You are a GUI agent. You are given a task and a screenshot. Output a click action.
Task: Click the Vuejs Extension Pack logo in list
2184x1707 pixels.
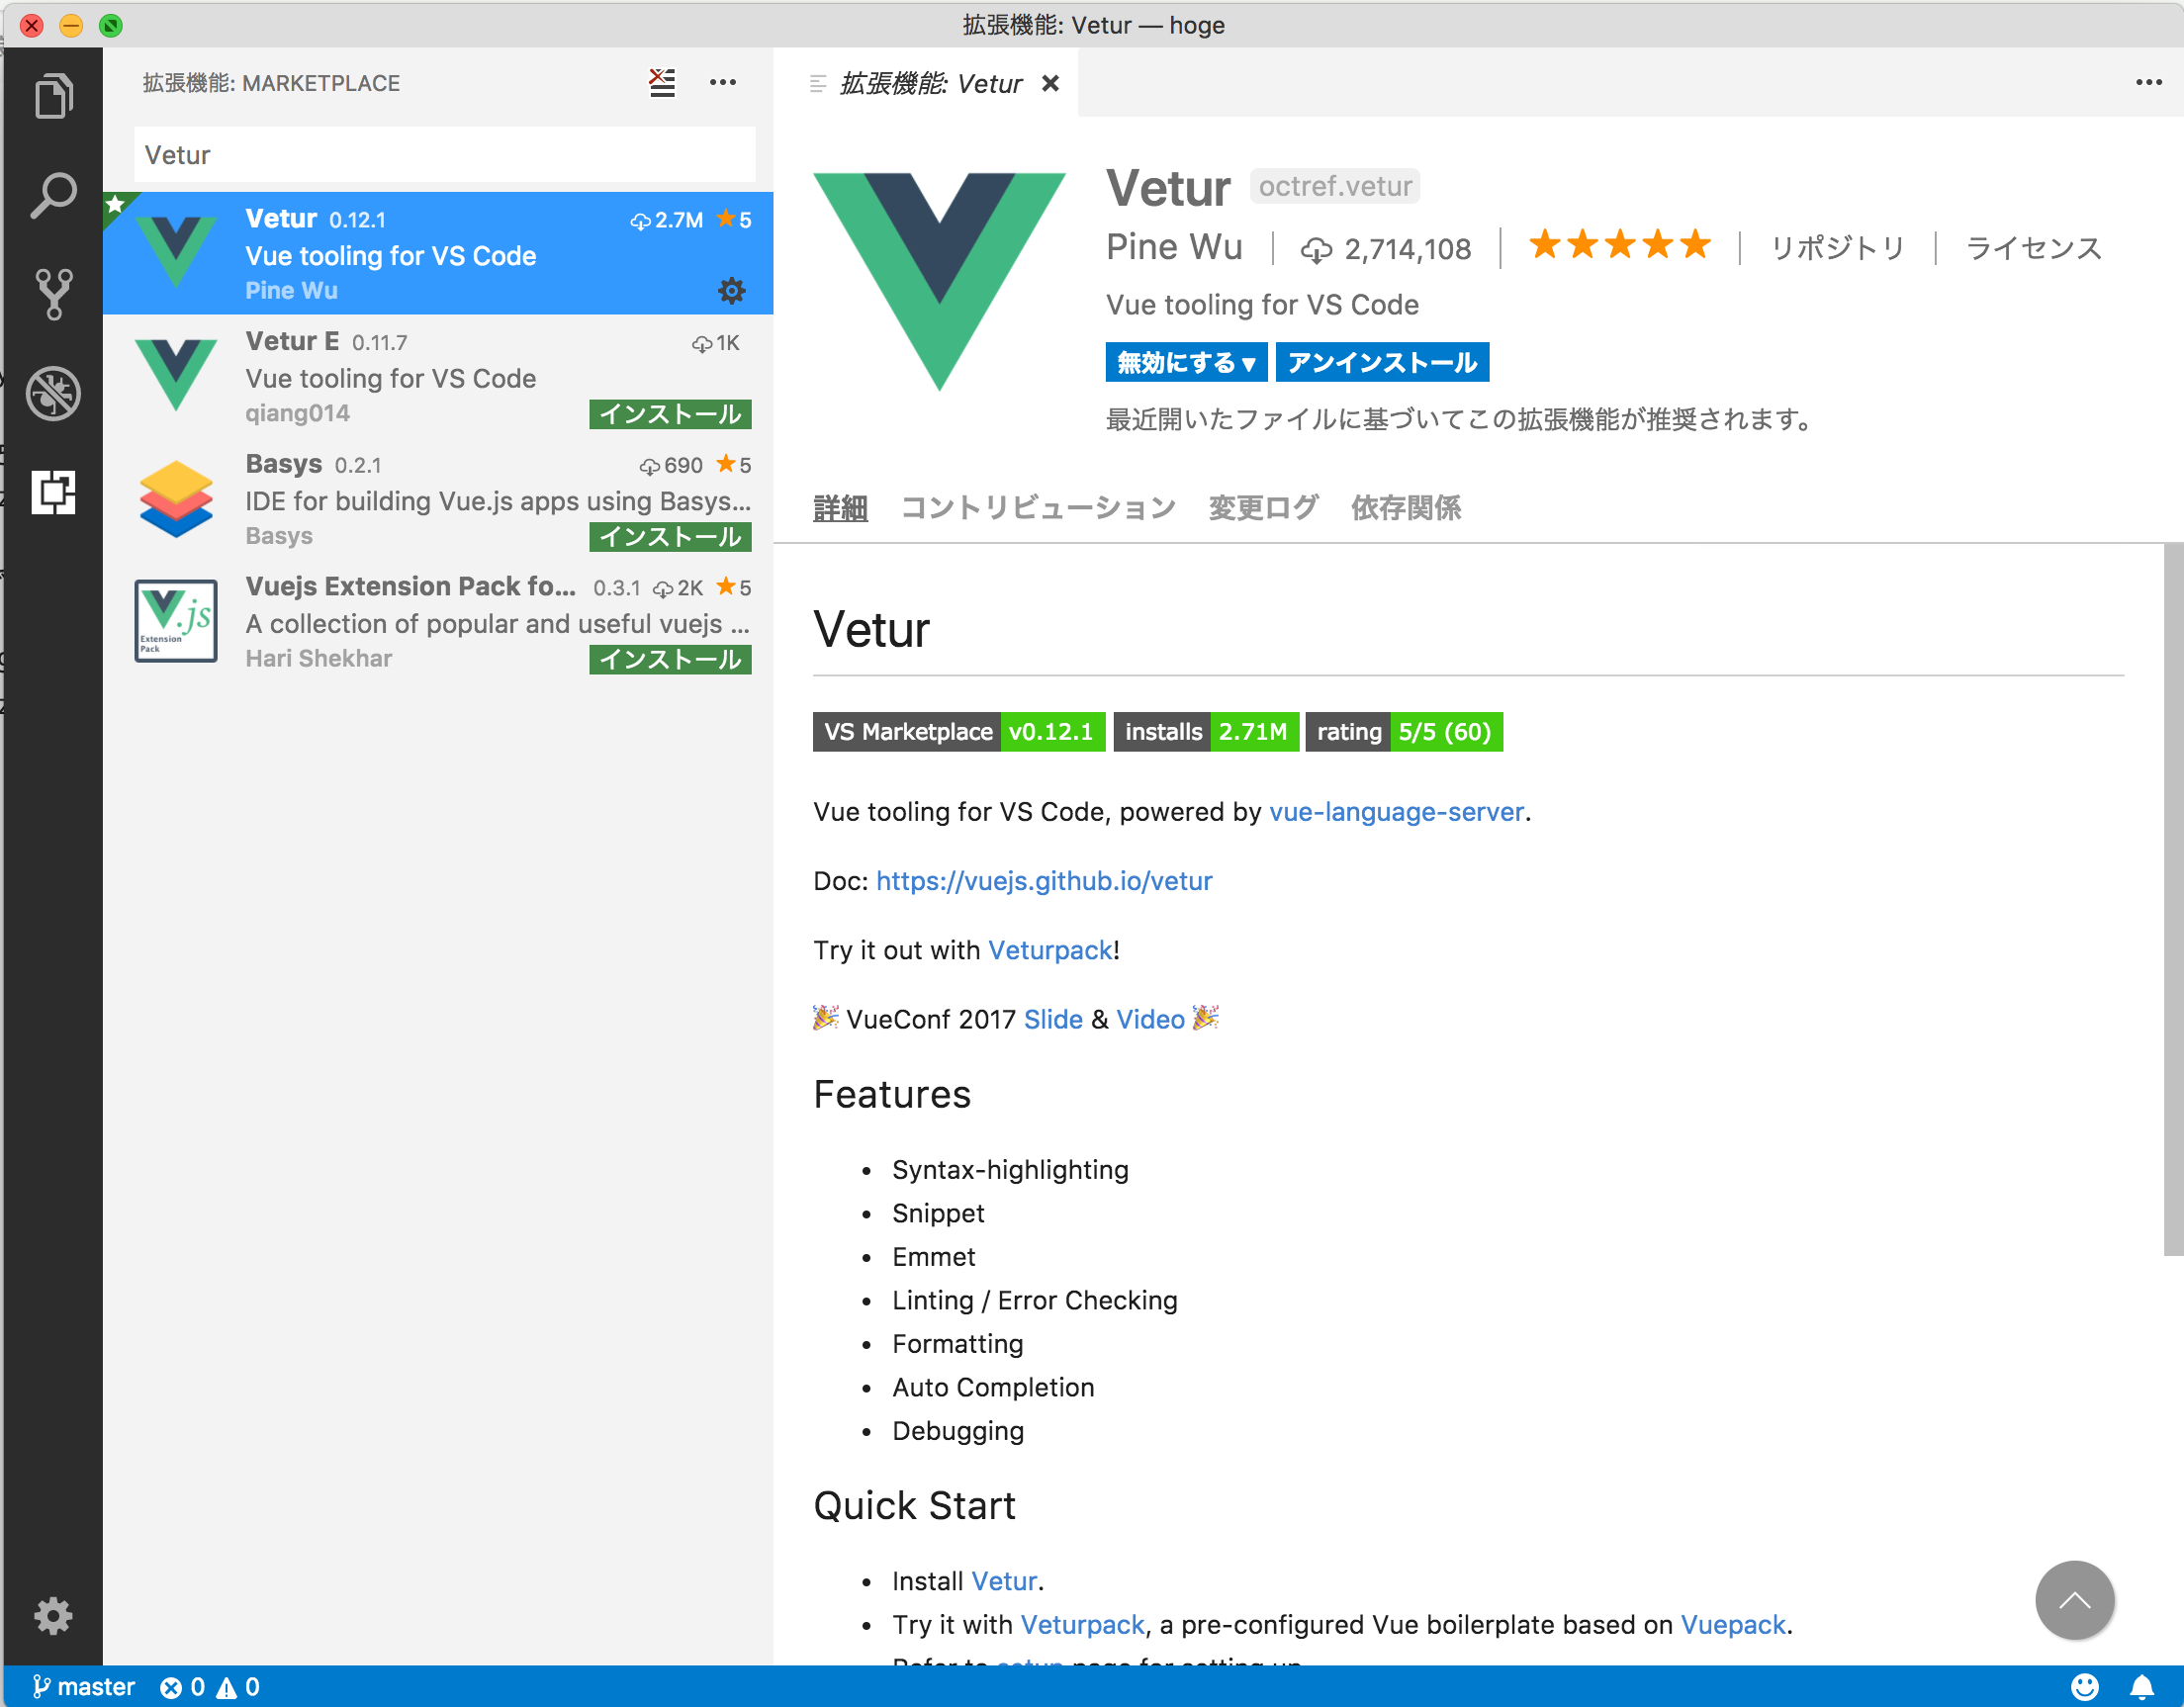(176, 621)
